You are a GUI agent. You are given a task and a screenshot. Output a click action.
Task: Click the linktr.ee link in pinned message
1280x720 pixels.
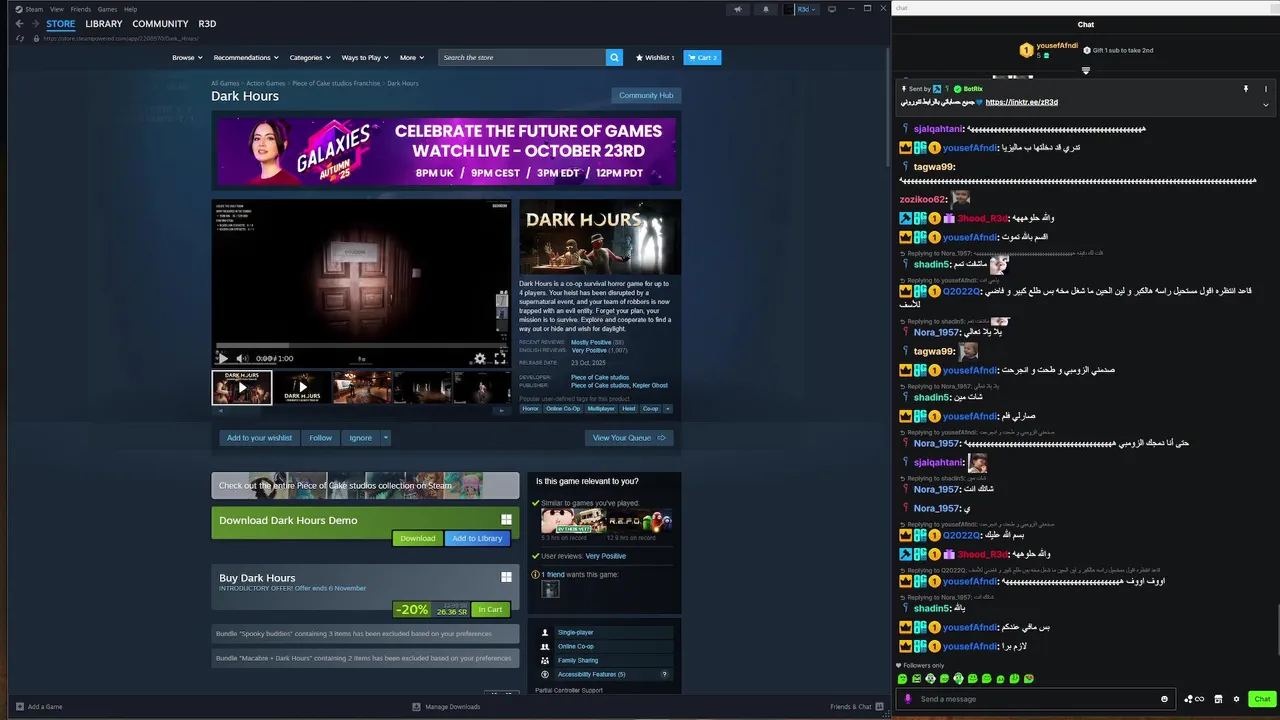(1021, 102)
